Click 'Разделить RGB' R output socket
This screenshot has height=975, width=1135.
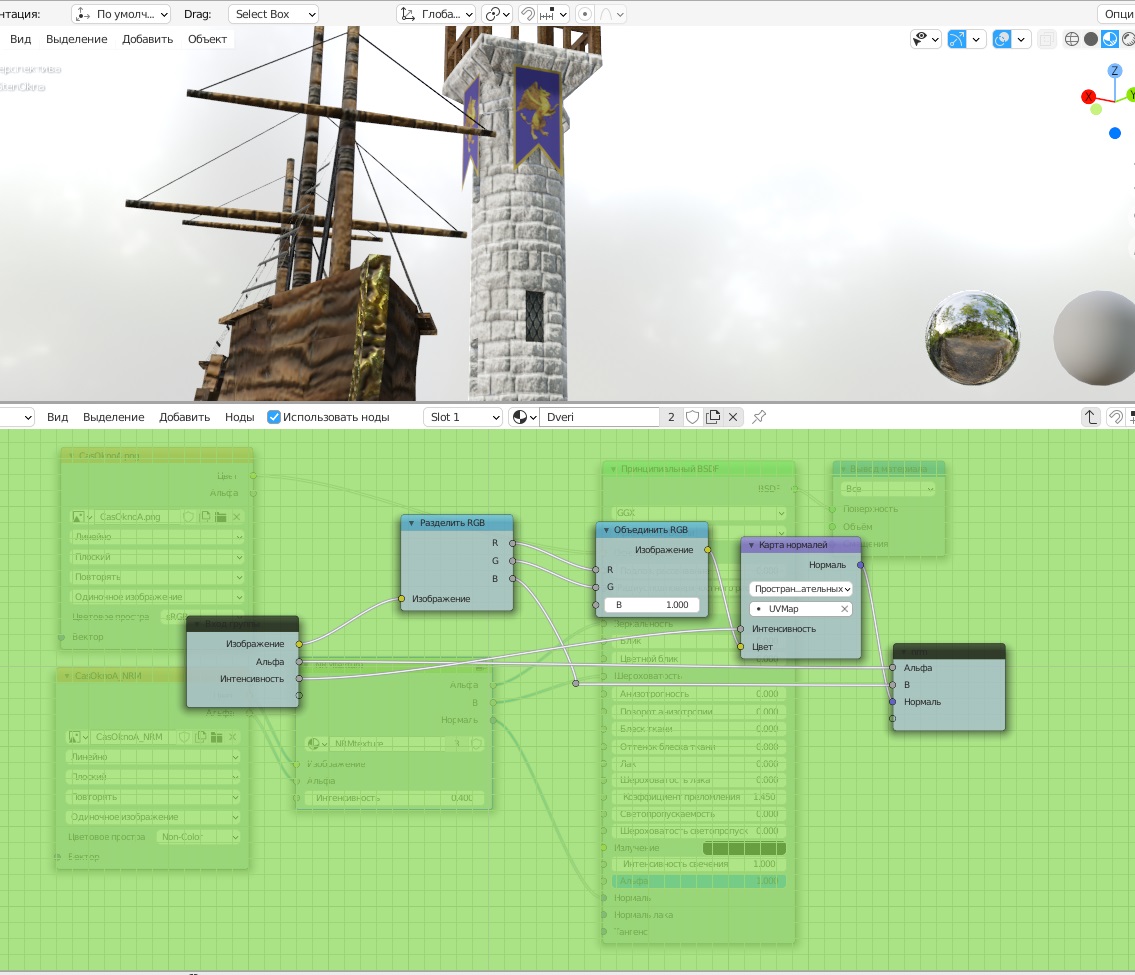pos(512,543)
